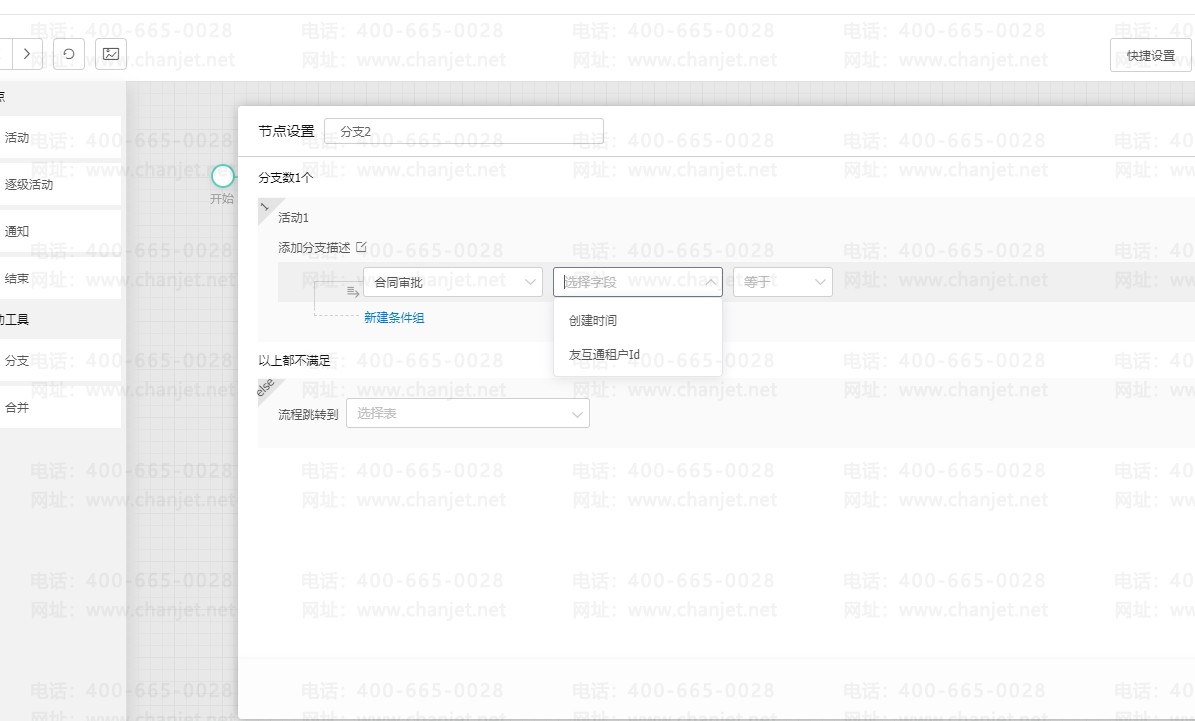Image resolution: width=1195 pixels, height=721 pixels.
Task: Click the 活动1 branch label
Action: 293,218
